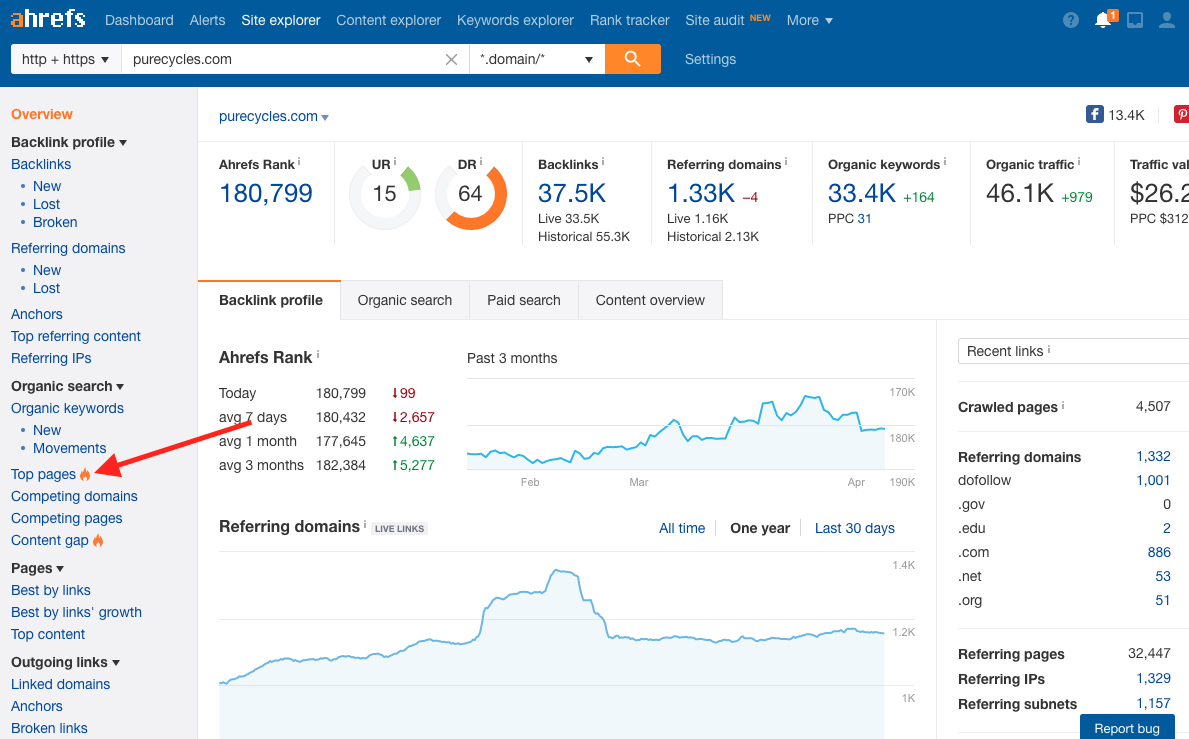Click the dofollow 1,001 count

pyautogui.click(x=1153, y=481)
